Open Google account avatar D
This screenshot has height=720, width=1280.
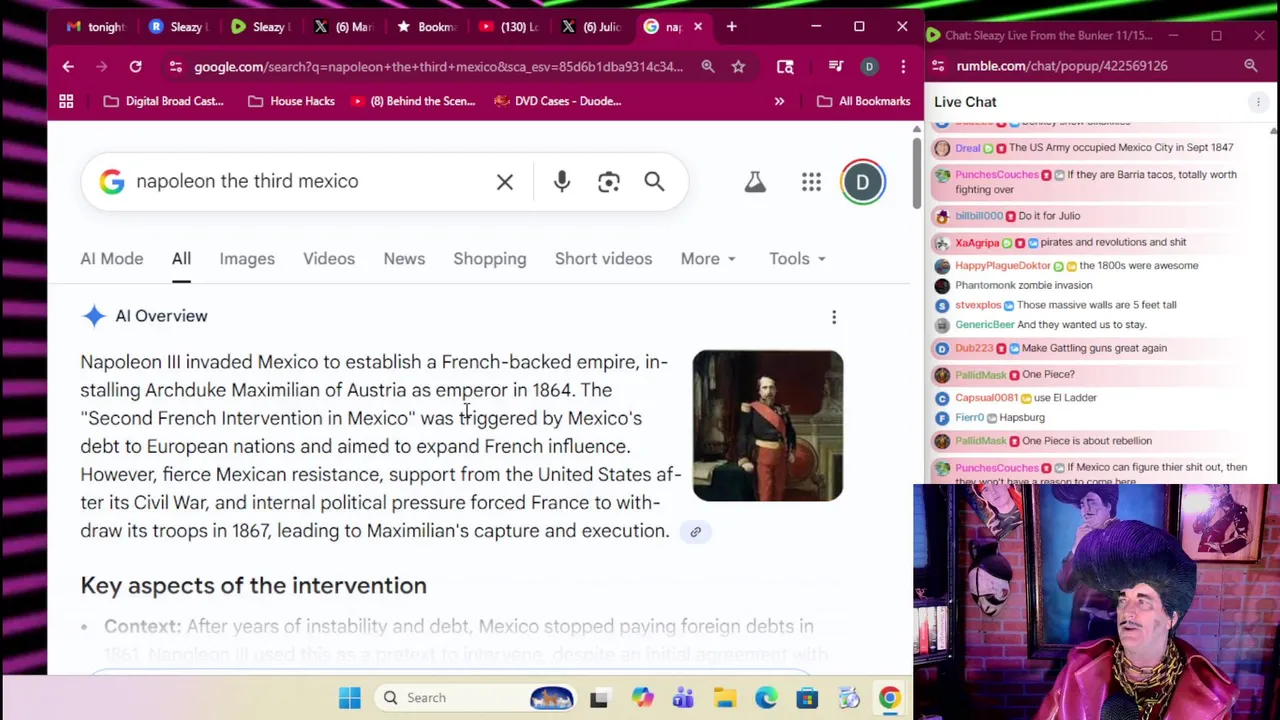point(863,182)
